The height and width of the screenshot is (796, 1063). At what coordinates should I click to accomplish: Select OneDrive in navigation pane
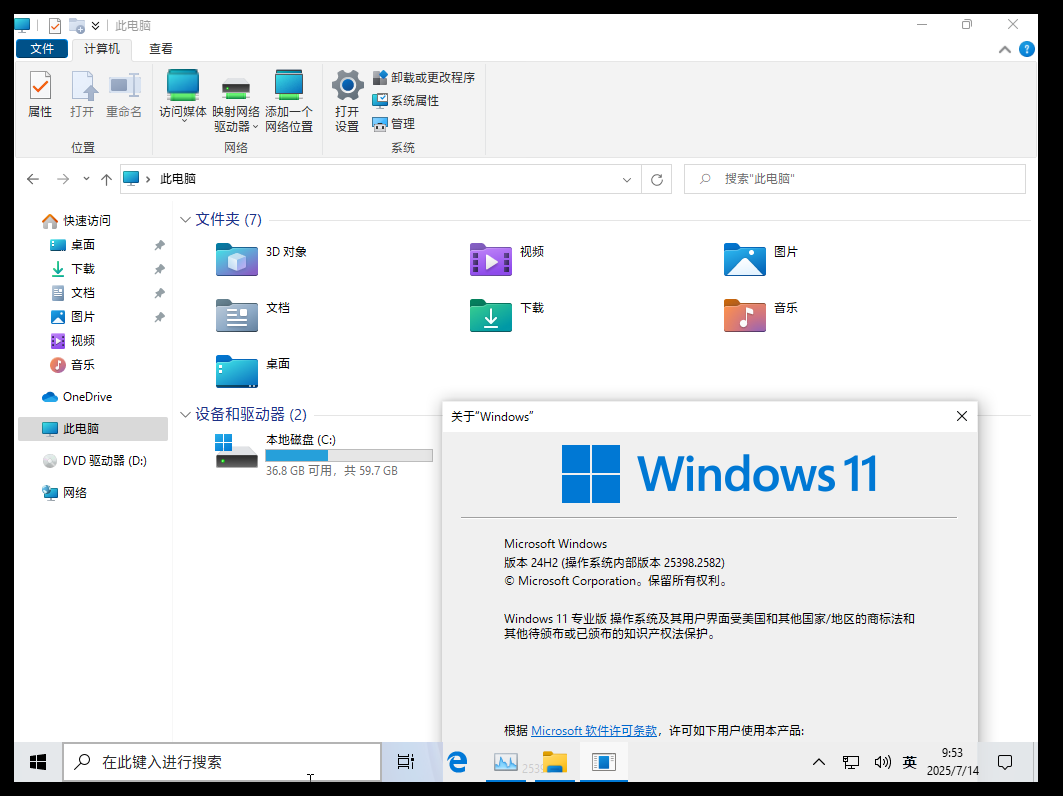click(x=87, y=397)
